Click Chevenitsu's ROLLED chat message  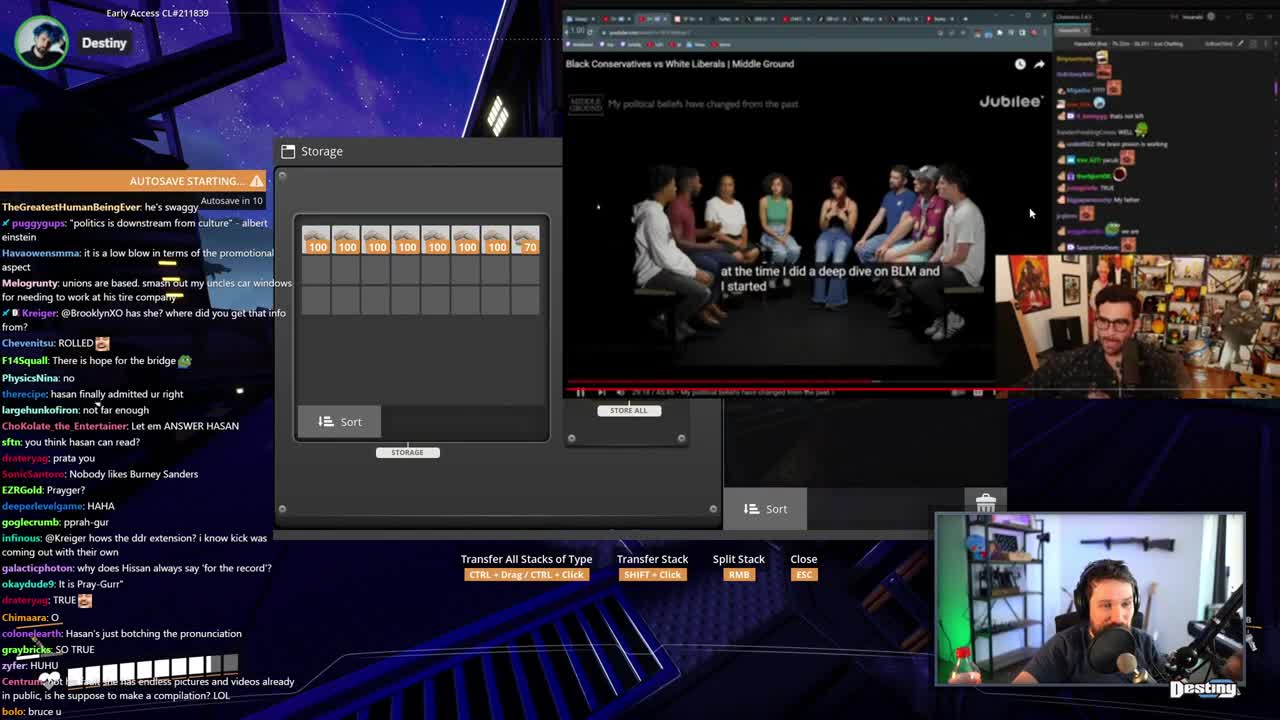click(55, 343)
